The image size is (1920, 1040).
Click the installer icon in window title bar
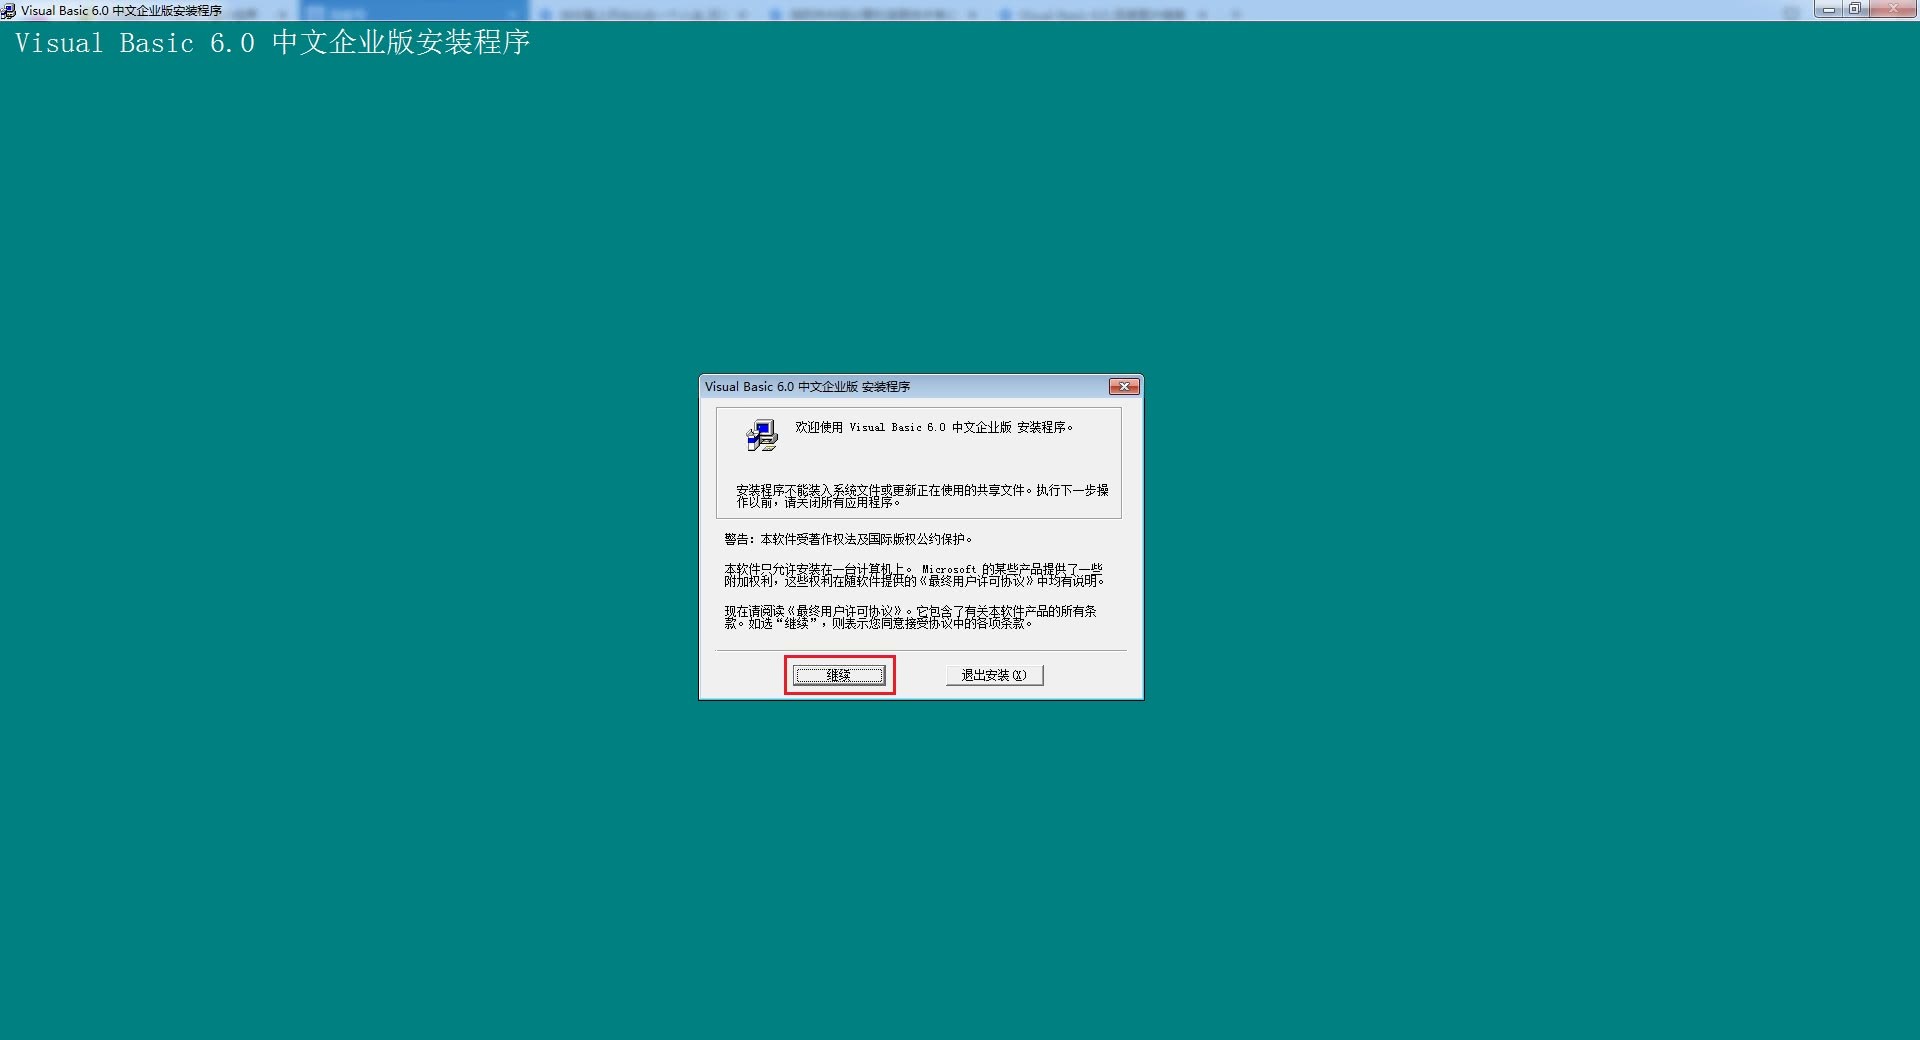click(x=9, y=11)
